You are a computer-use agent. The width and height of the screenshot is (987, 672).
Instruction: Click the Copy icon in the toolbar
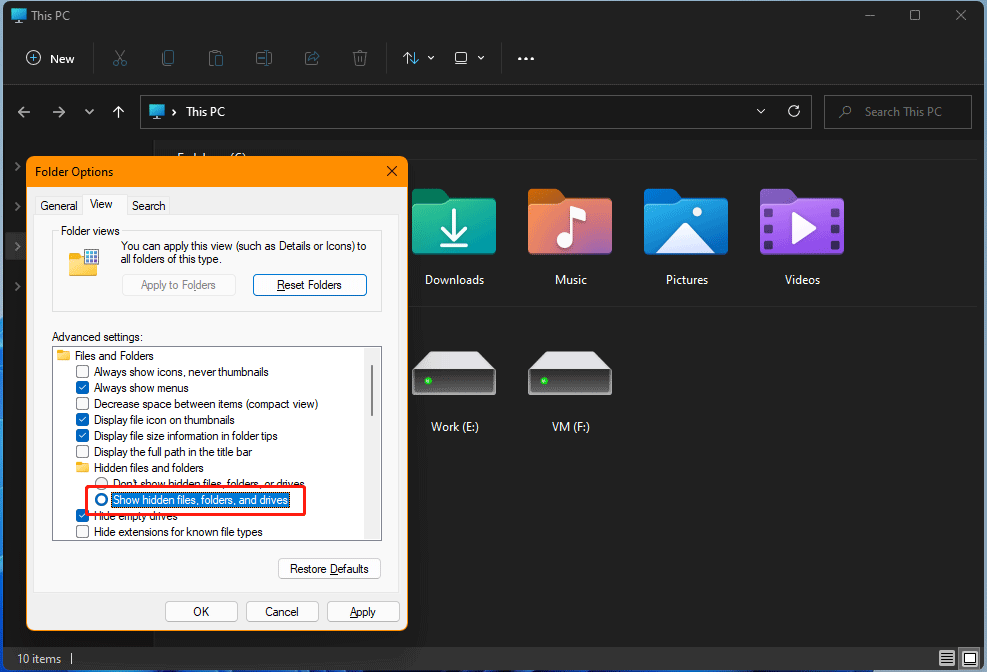[167, 58]
